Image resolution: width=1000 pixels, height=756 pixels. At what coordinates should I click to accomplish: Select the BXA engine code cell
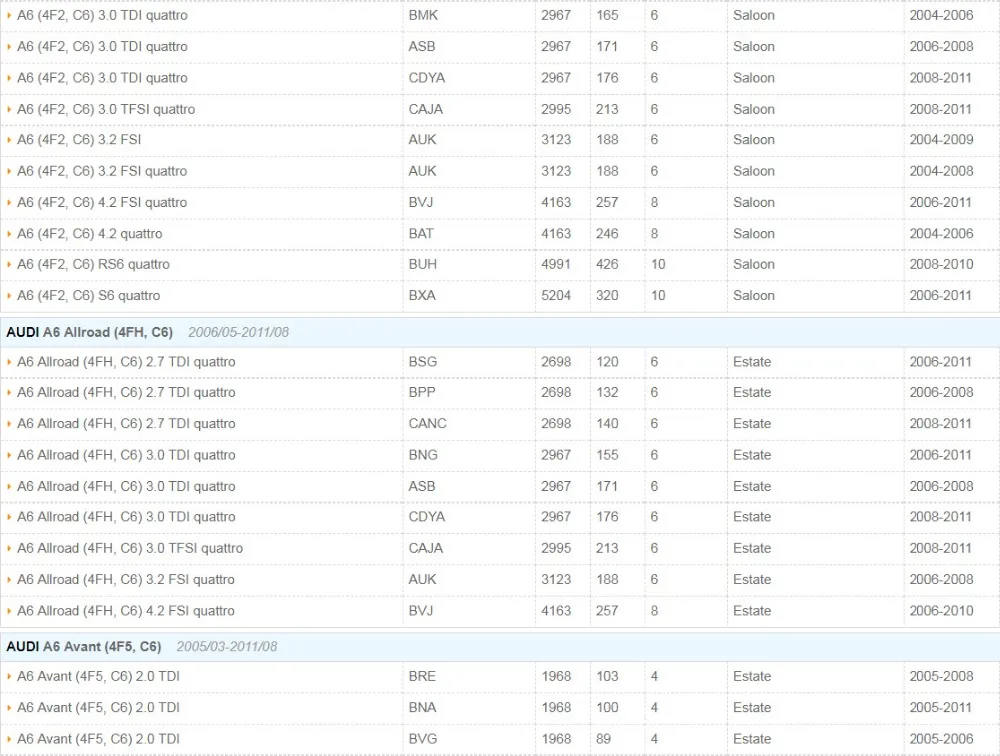tap(422, 296)
